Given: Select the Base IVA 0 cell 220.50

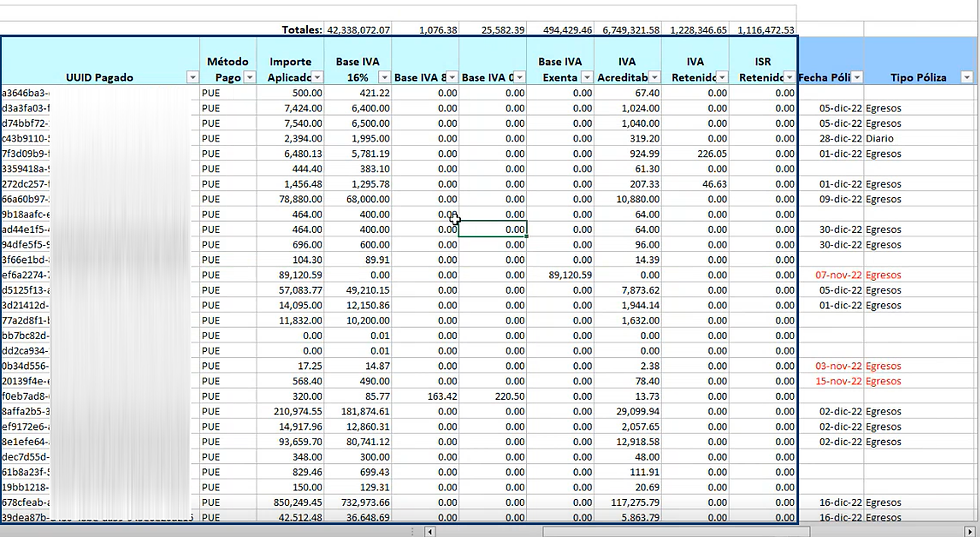Looking at the screenshot, I should tap(493, 396).
